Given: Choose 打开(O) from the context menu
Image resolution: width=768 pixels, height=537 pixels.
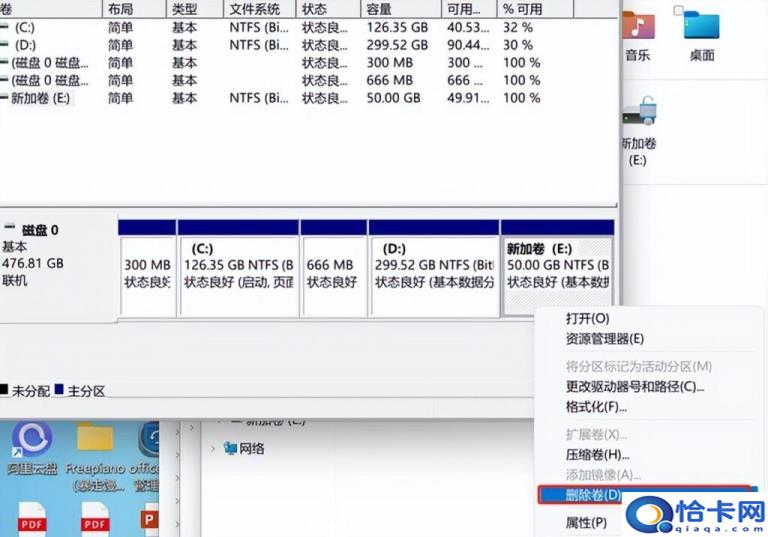Looking at the screenshot, I should pyautogui.click(x=587, y=318).
